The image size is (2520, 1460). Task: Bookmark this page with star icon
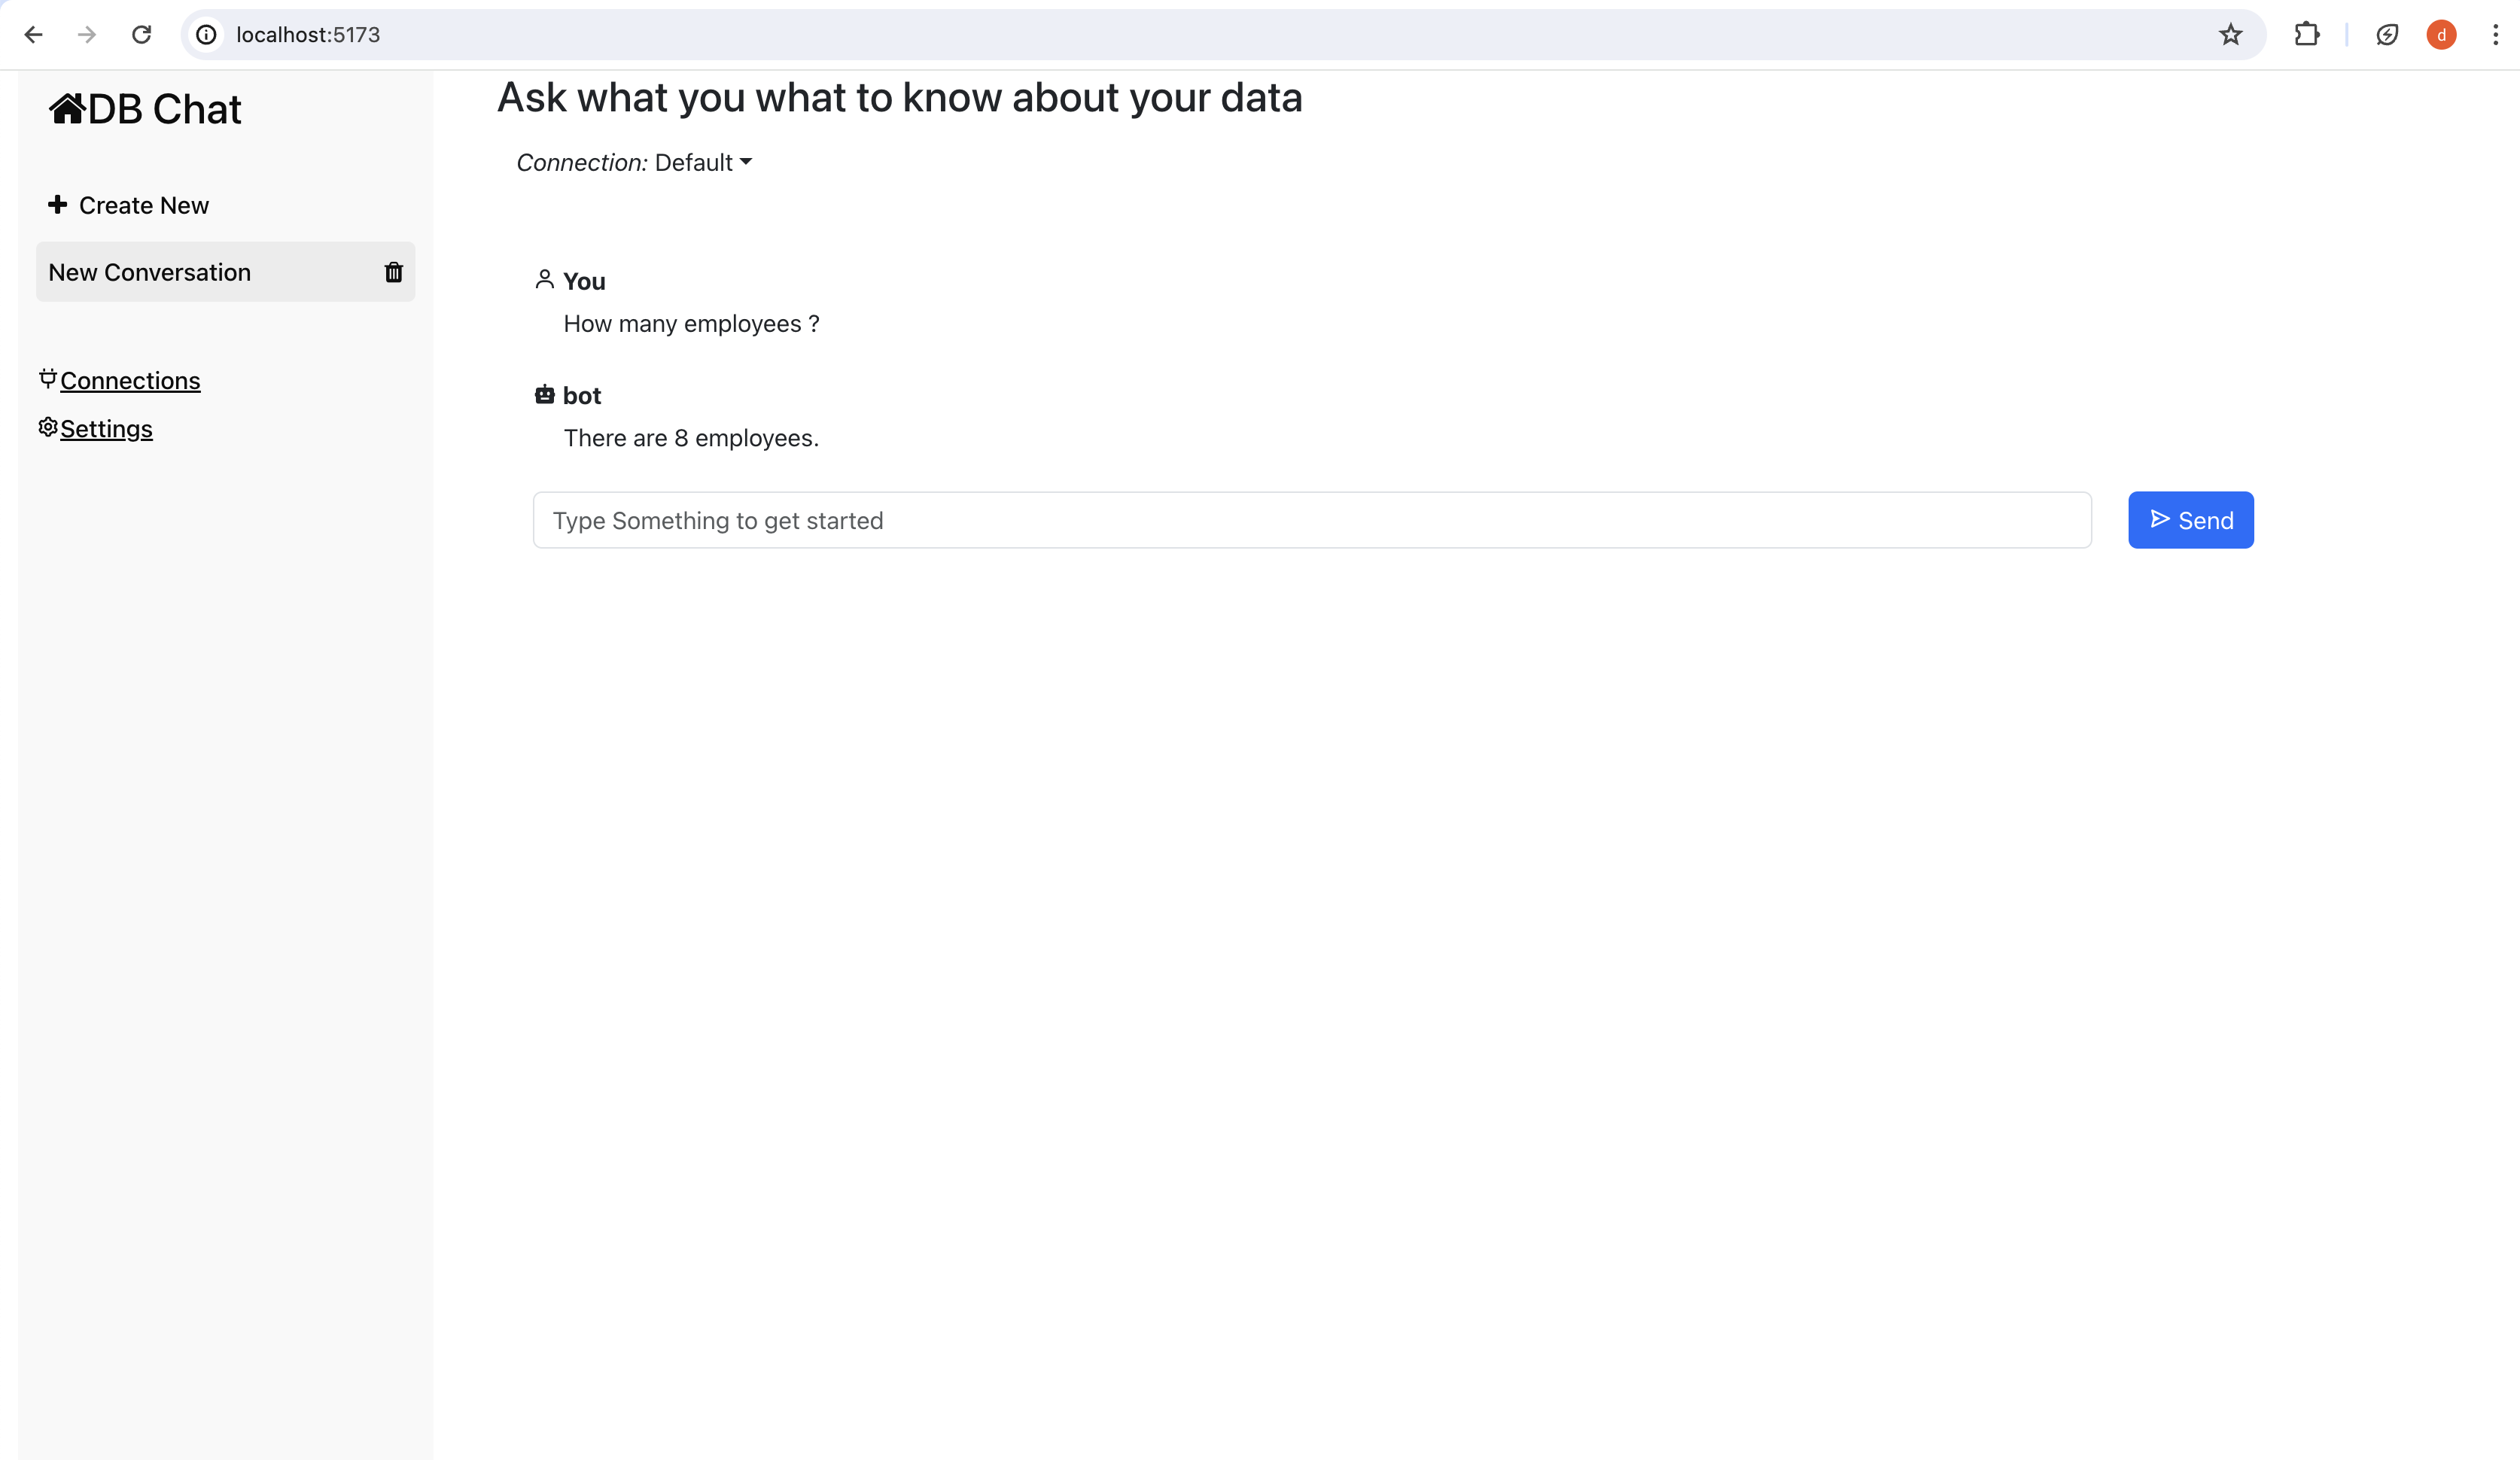2230,35
